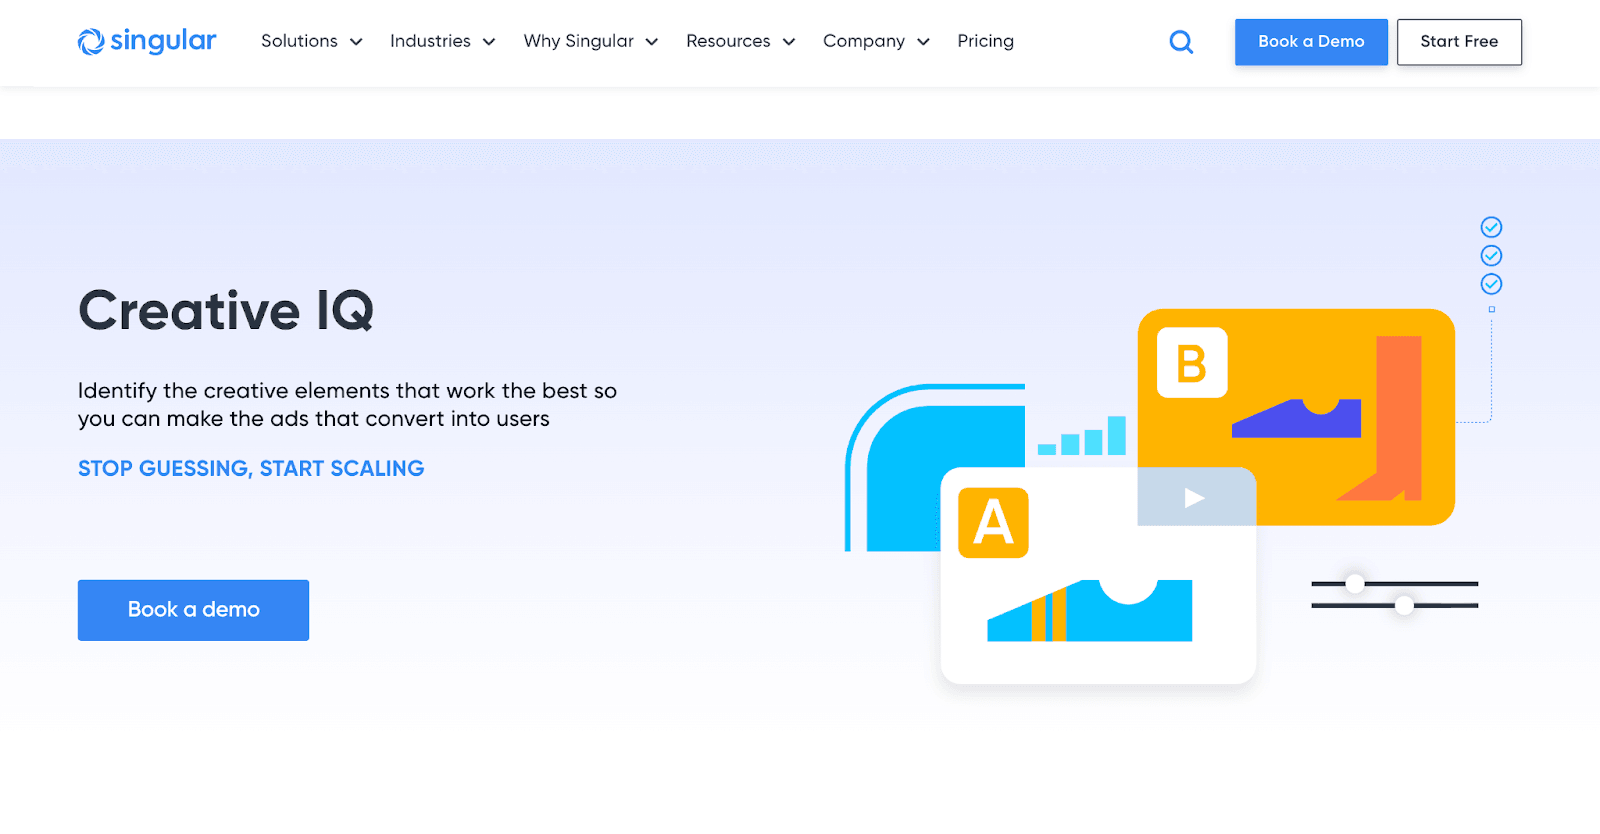Viewport: 1600px width, 834px height.
Task: Click the large Book a demo hero button
Action: point(193,610)
